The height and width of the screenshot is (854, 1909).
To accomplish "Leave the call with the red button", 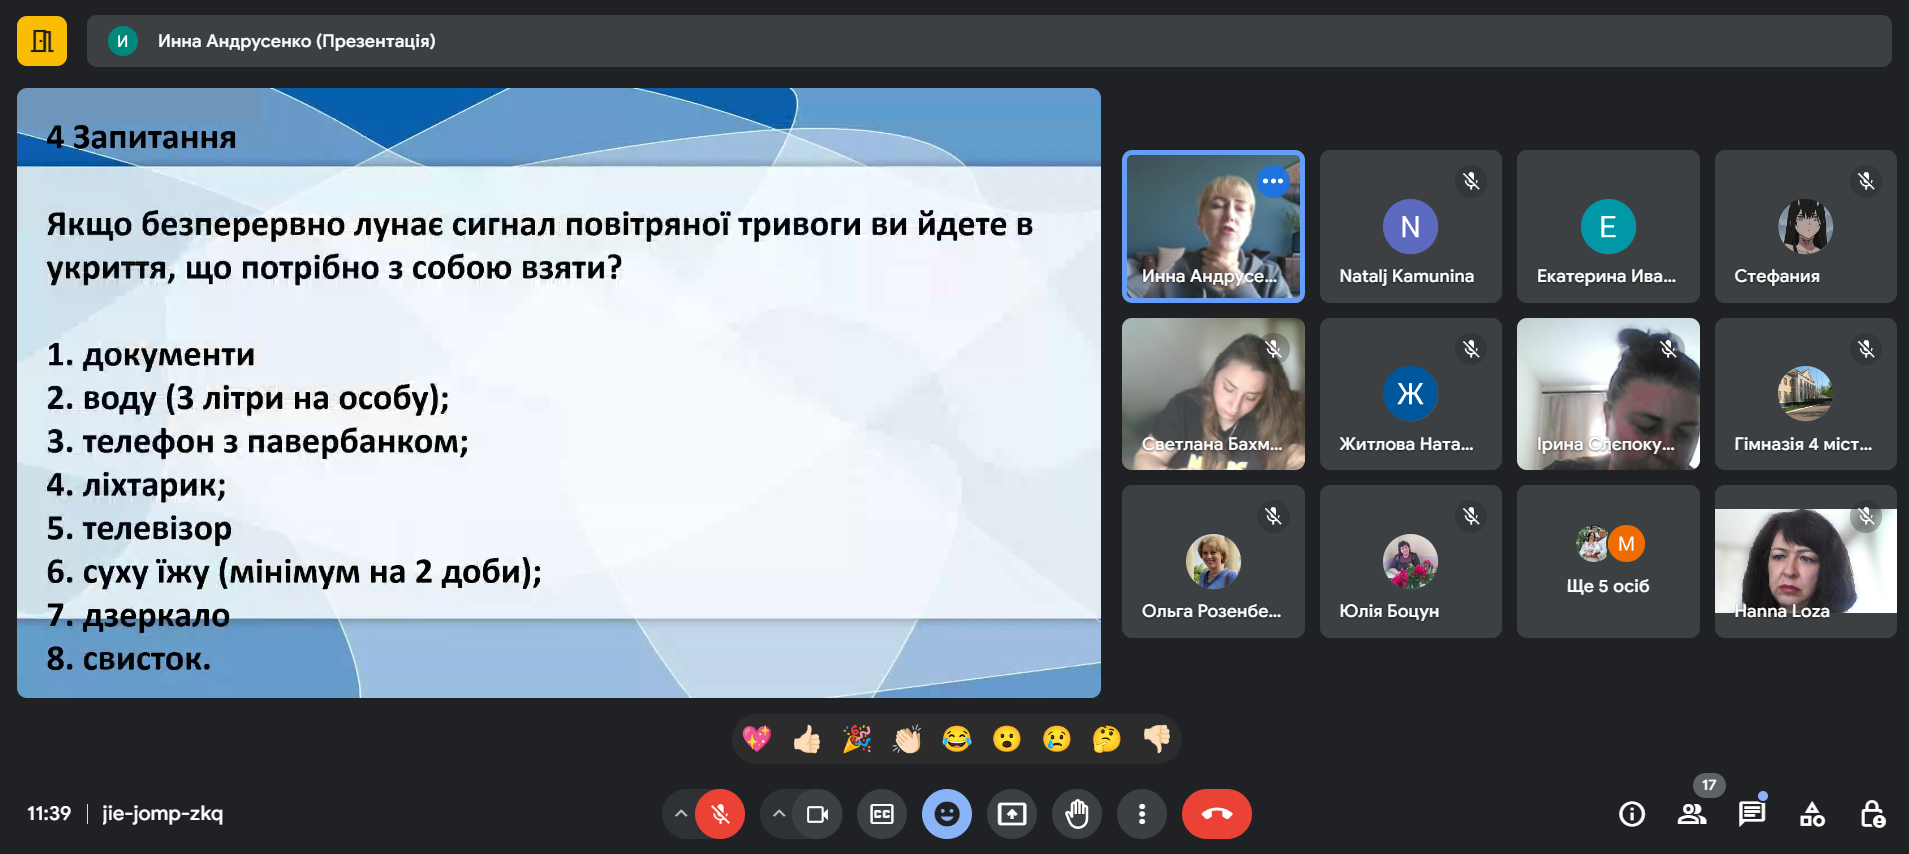I will click(1216, 814).
